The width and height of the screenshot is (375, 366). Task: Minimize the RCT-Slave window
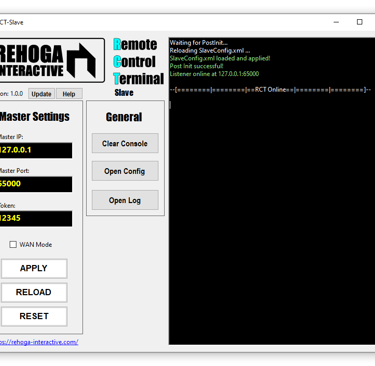coord(336,22)
